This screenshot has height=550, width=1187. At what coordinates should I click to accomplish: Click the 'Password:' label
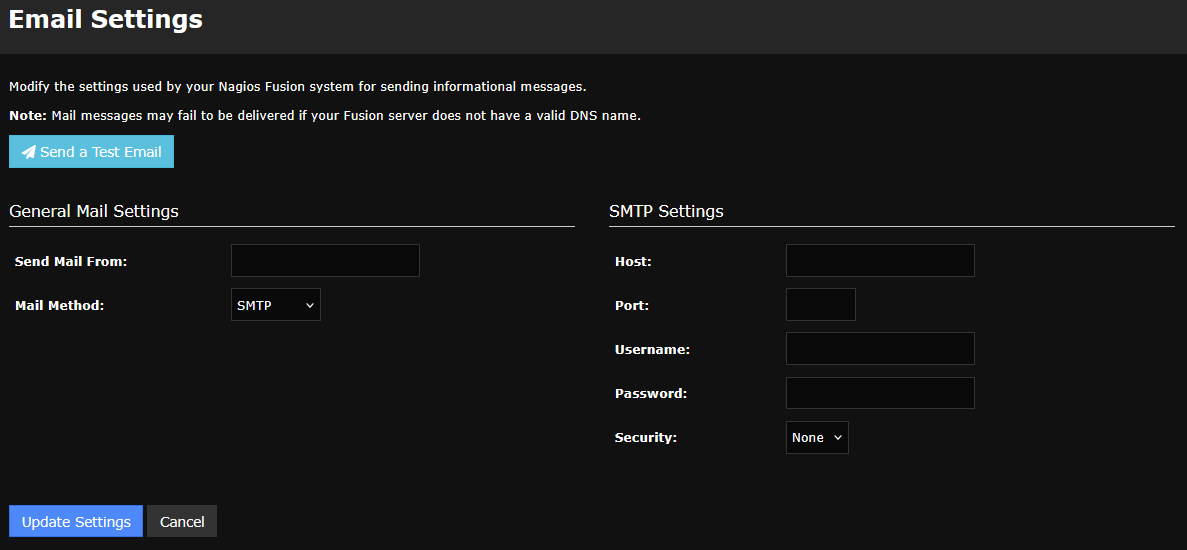pos(651,393)
